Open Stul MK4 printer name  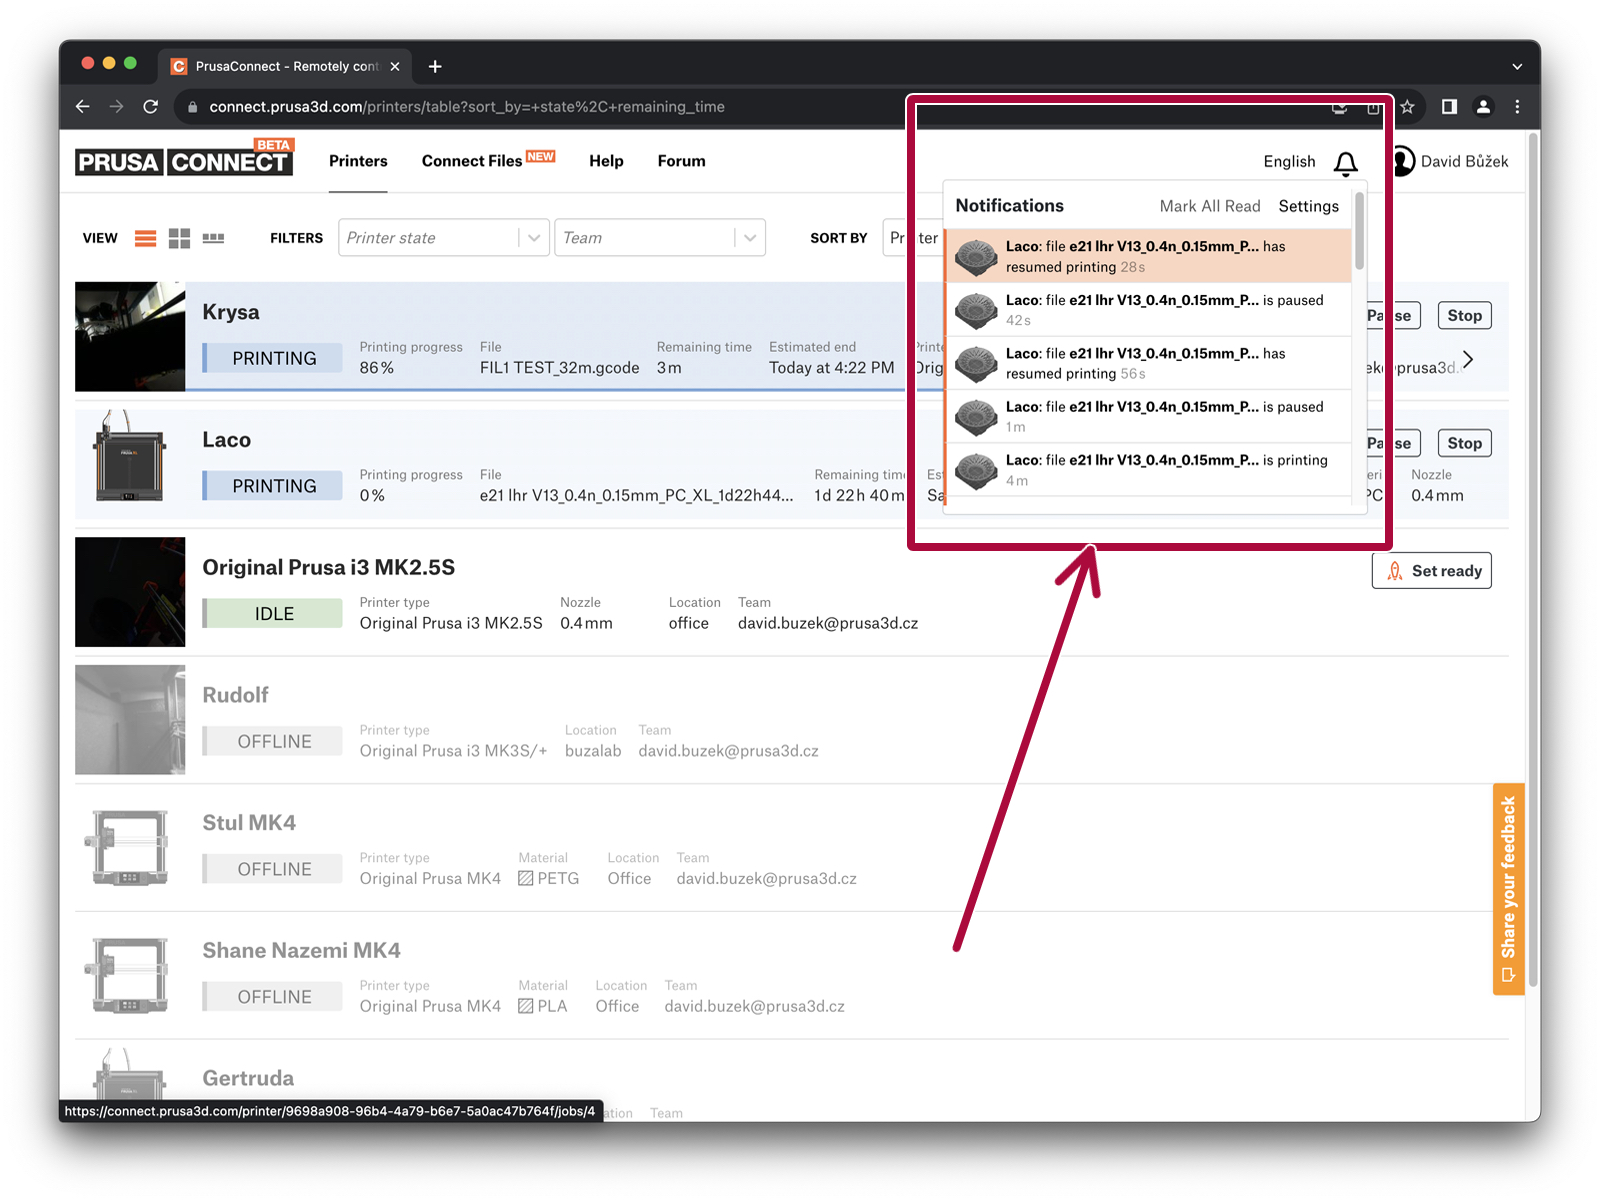249,823
